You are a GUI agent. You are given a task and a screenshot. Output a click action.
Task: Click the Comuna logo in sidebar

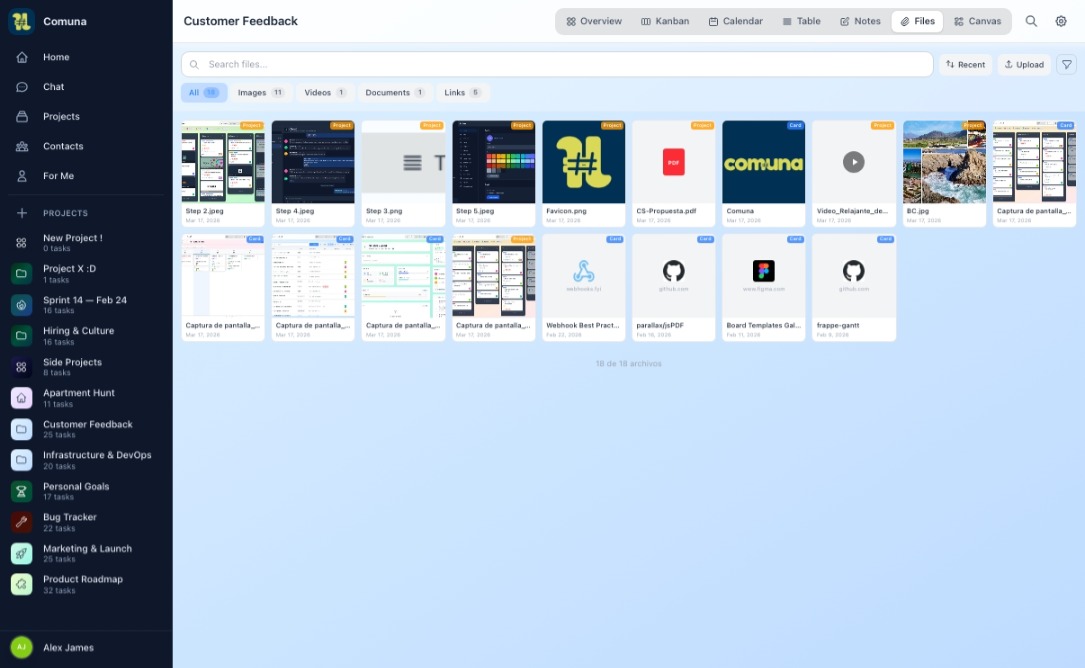click(21, 21)
